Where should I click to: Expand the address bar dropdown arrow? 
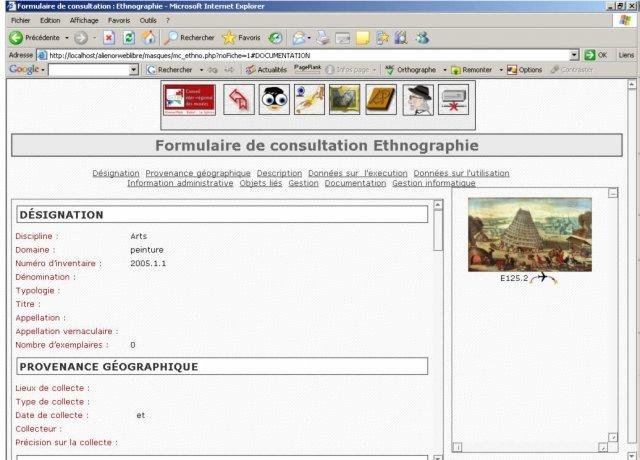pos(574,55)
